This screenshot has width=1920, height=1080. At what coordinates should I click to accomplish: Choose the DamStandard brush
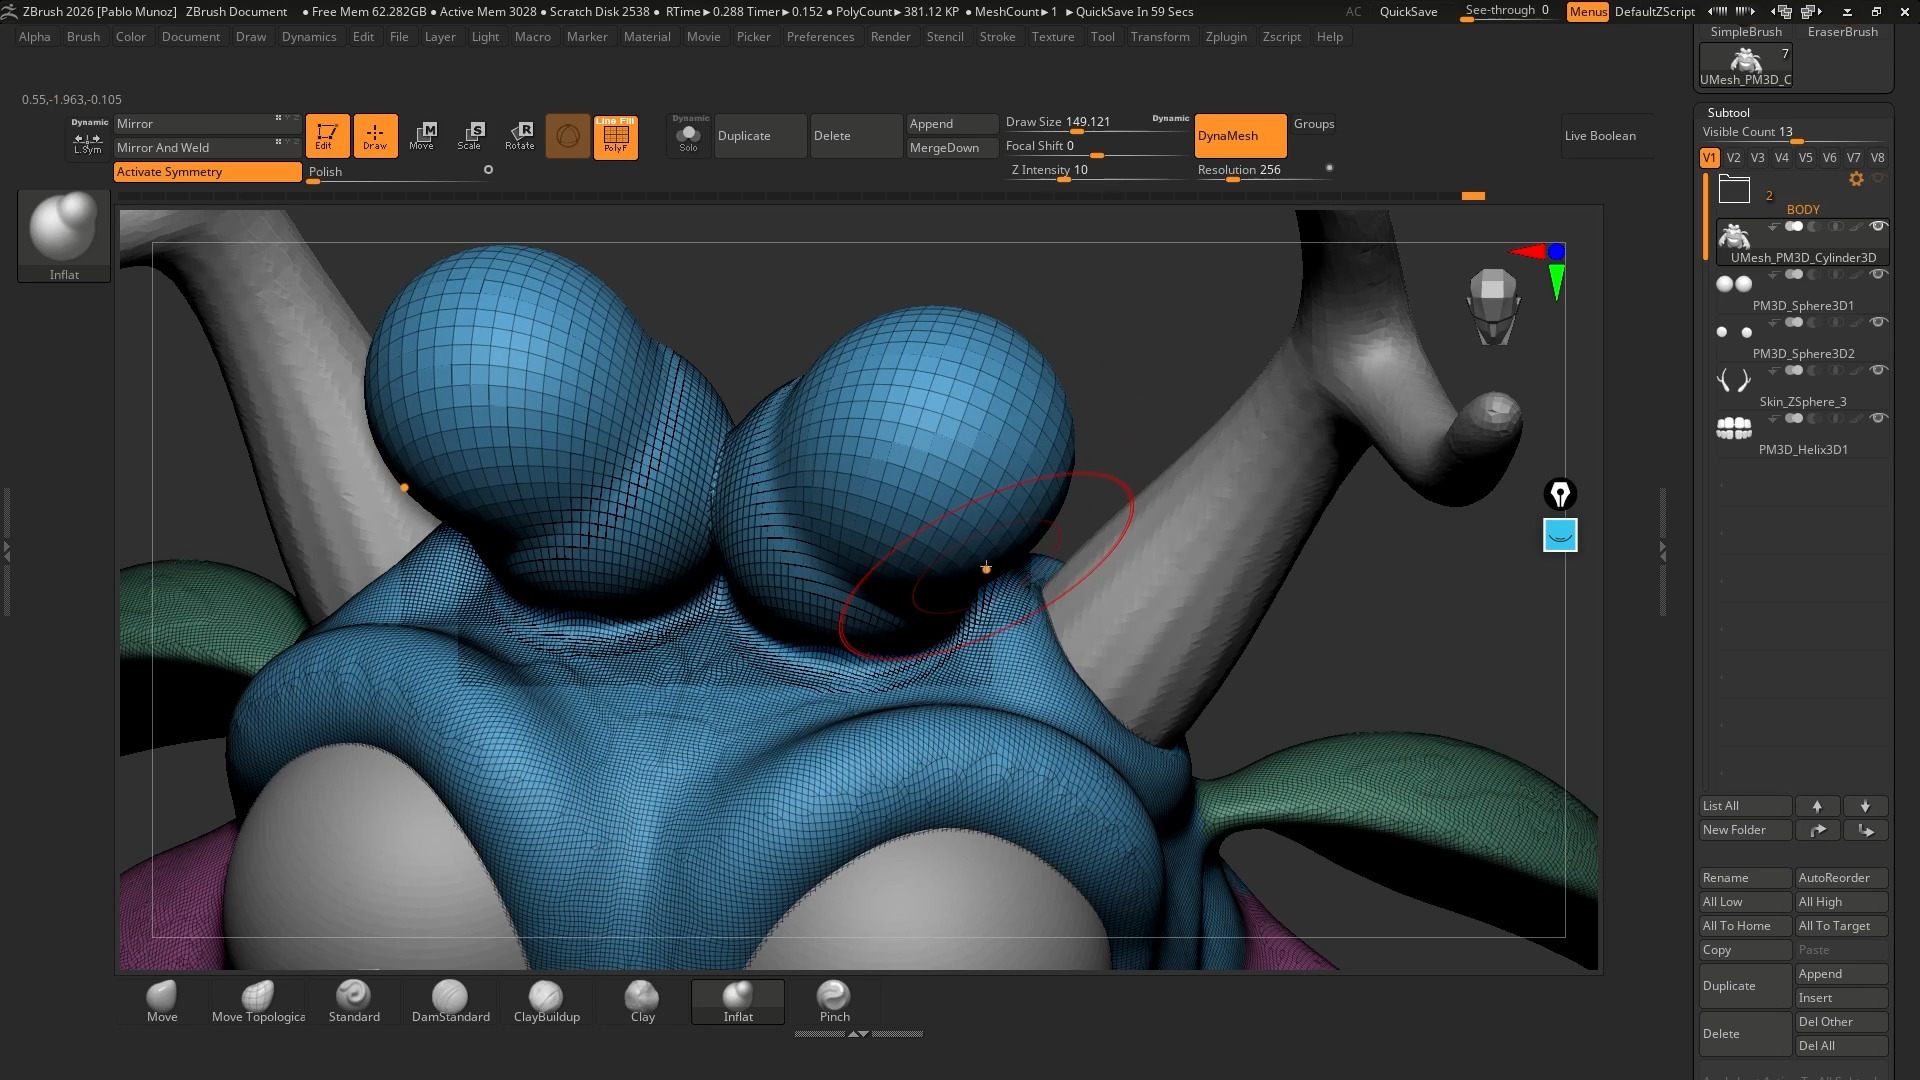pos(450,1001)
